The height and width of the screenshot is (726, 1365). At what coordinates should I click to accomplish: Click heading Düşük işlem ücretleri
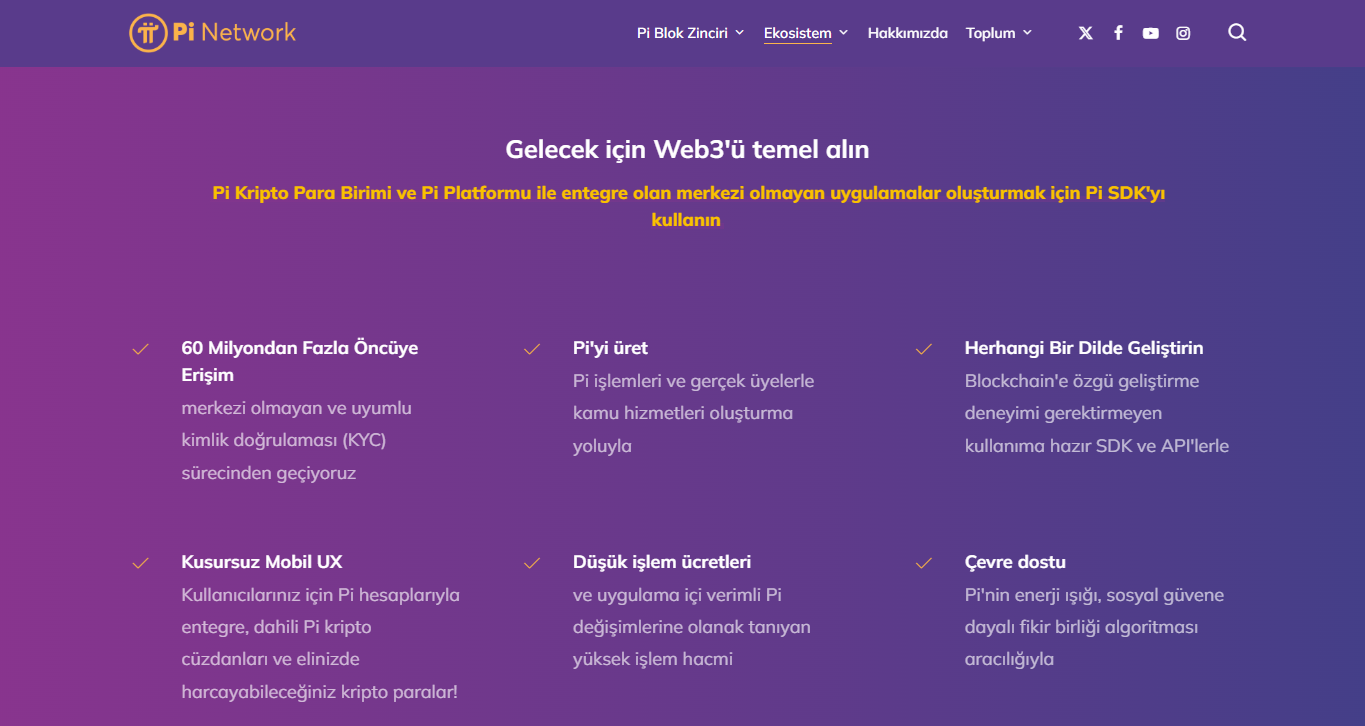(662, 562)
